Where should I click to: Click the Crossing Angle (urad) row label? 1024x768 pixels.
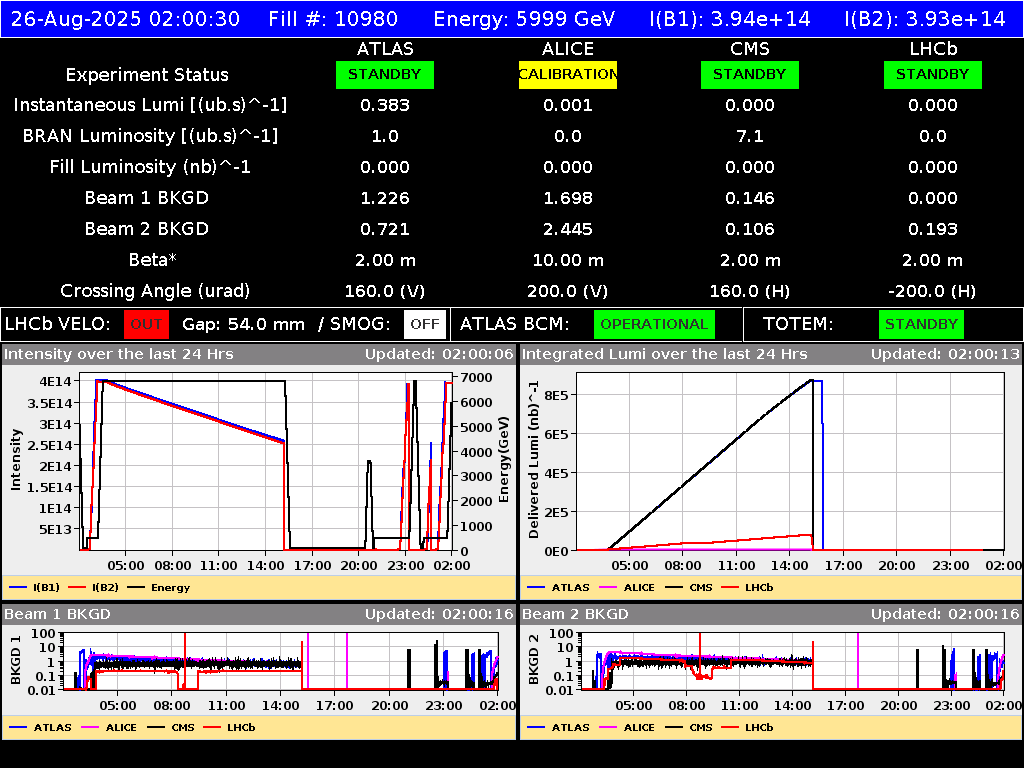pos(155,291)
